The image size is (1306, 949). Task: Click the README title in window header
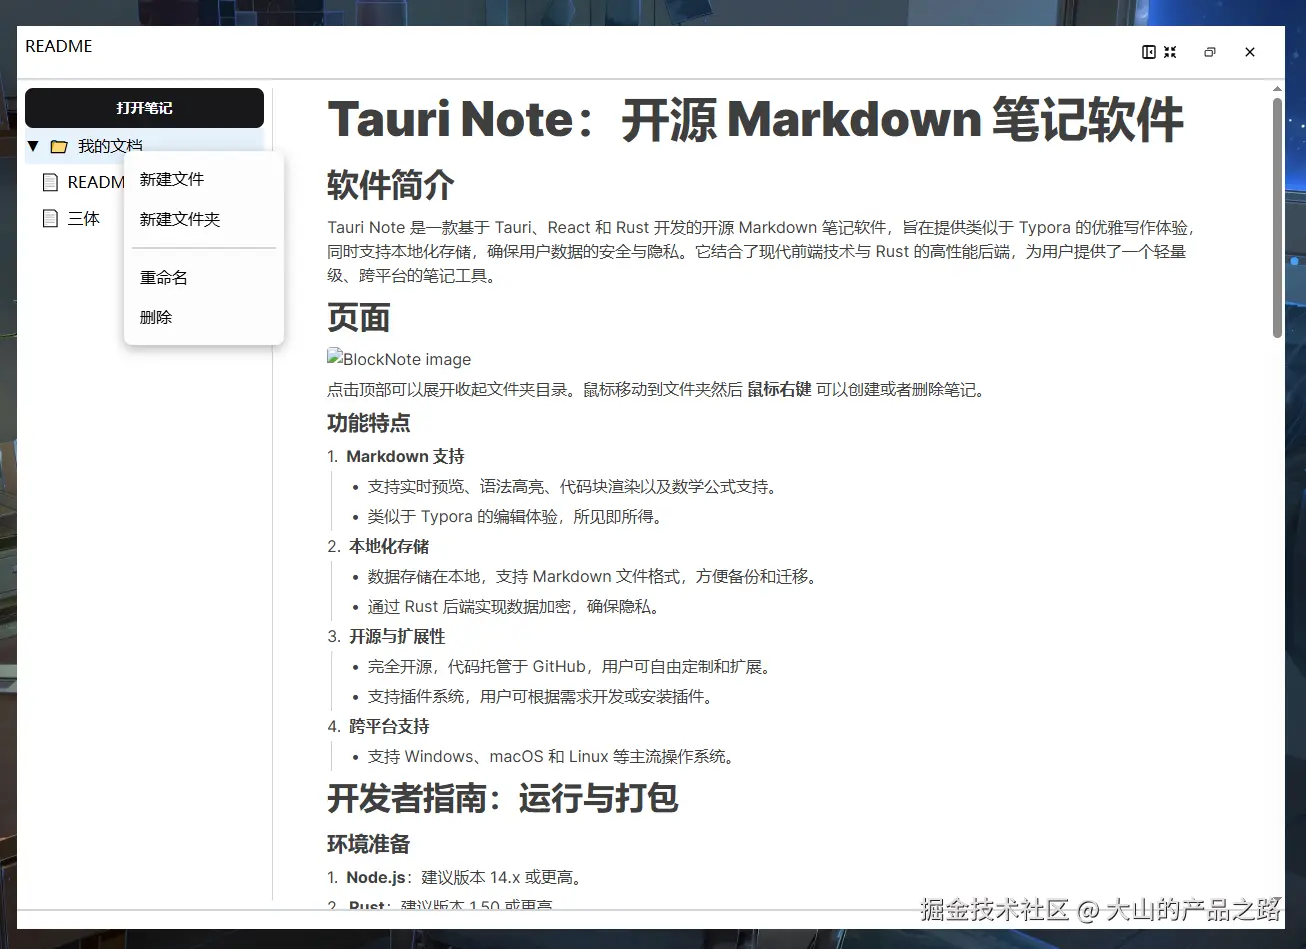click(x=59, y=46)
